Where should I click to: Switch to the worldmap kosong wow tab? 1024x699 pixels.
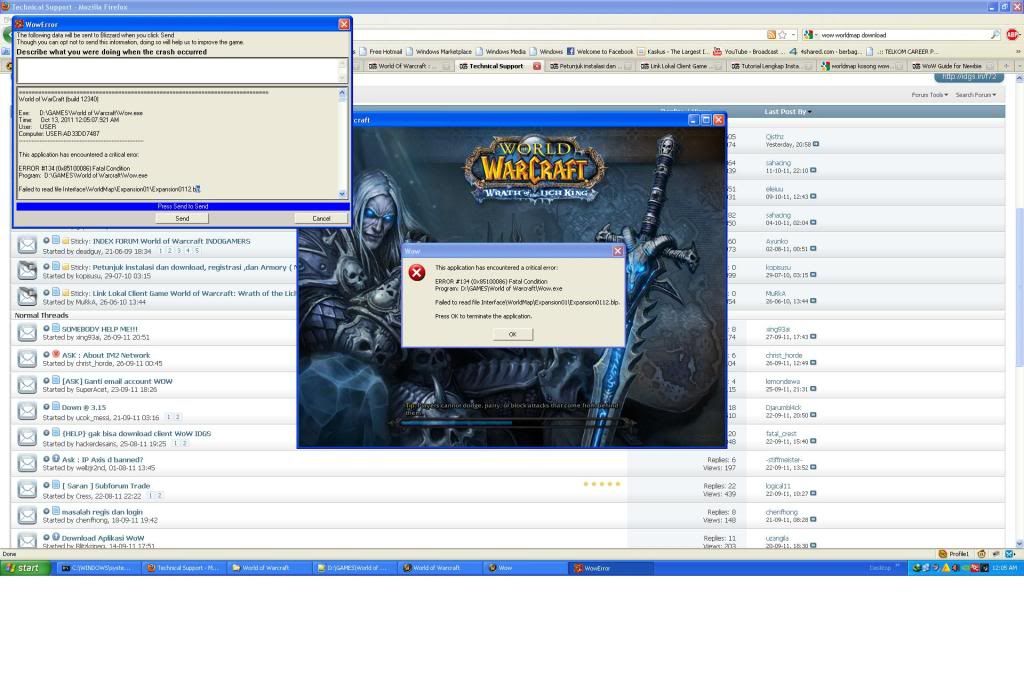pyautogui.click(x=860, y=66)
